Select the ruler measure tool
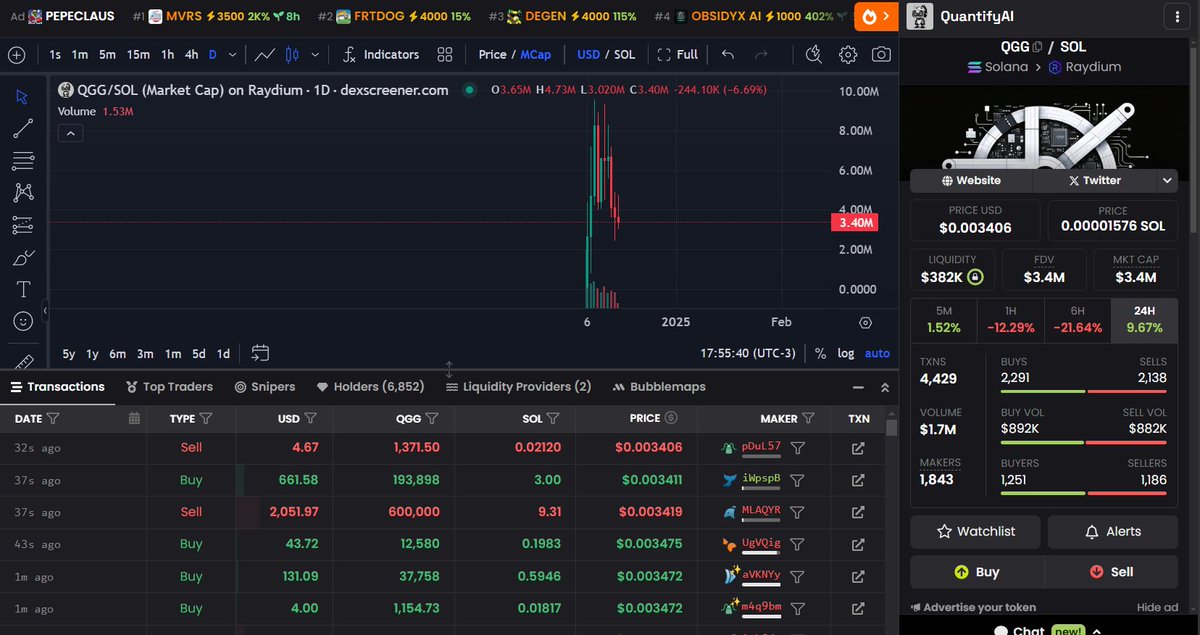Viewport: 1200px width, 635px height. 23,360
